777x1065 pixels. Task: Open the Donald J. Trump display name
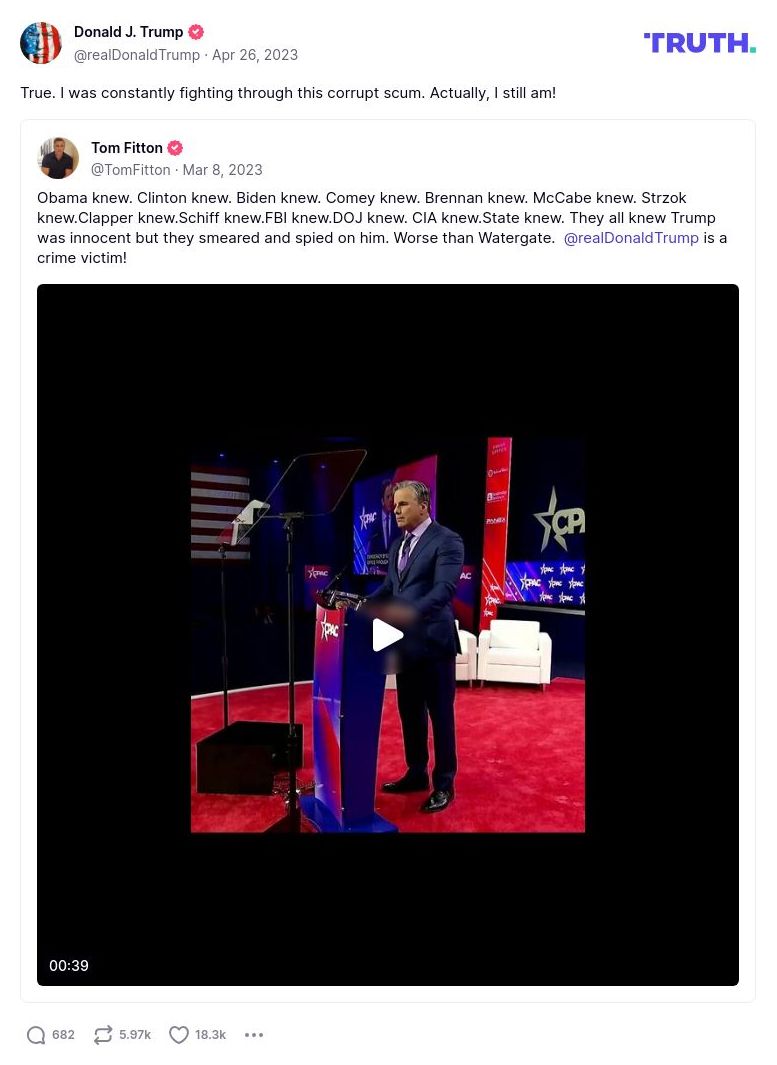tap(128, 32)
